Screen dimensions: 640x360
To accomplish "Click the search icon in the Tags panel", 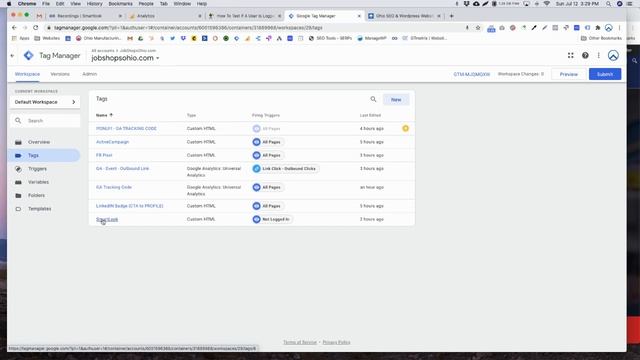I will click(373, 99).
